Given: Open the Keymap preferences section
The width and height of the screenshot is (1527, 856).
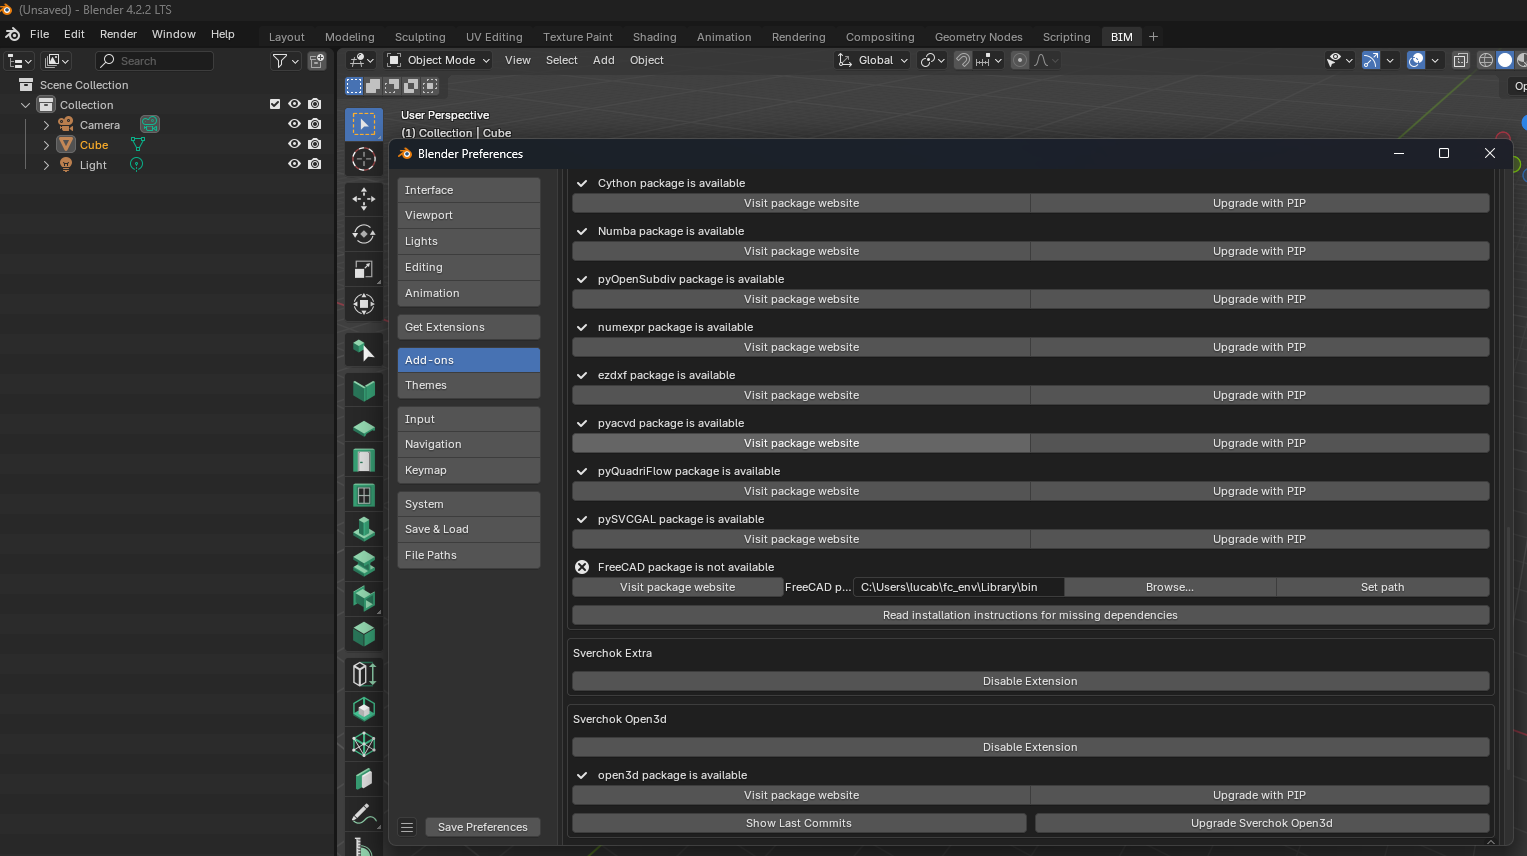Looking at the screenshot, I should point(469,470).
